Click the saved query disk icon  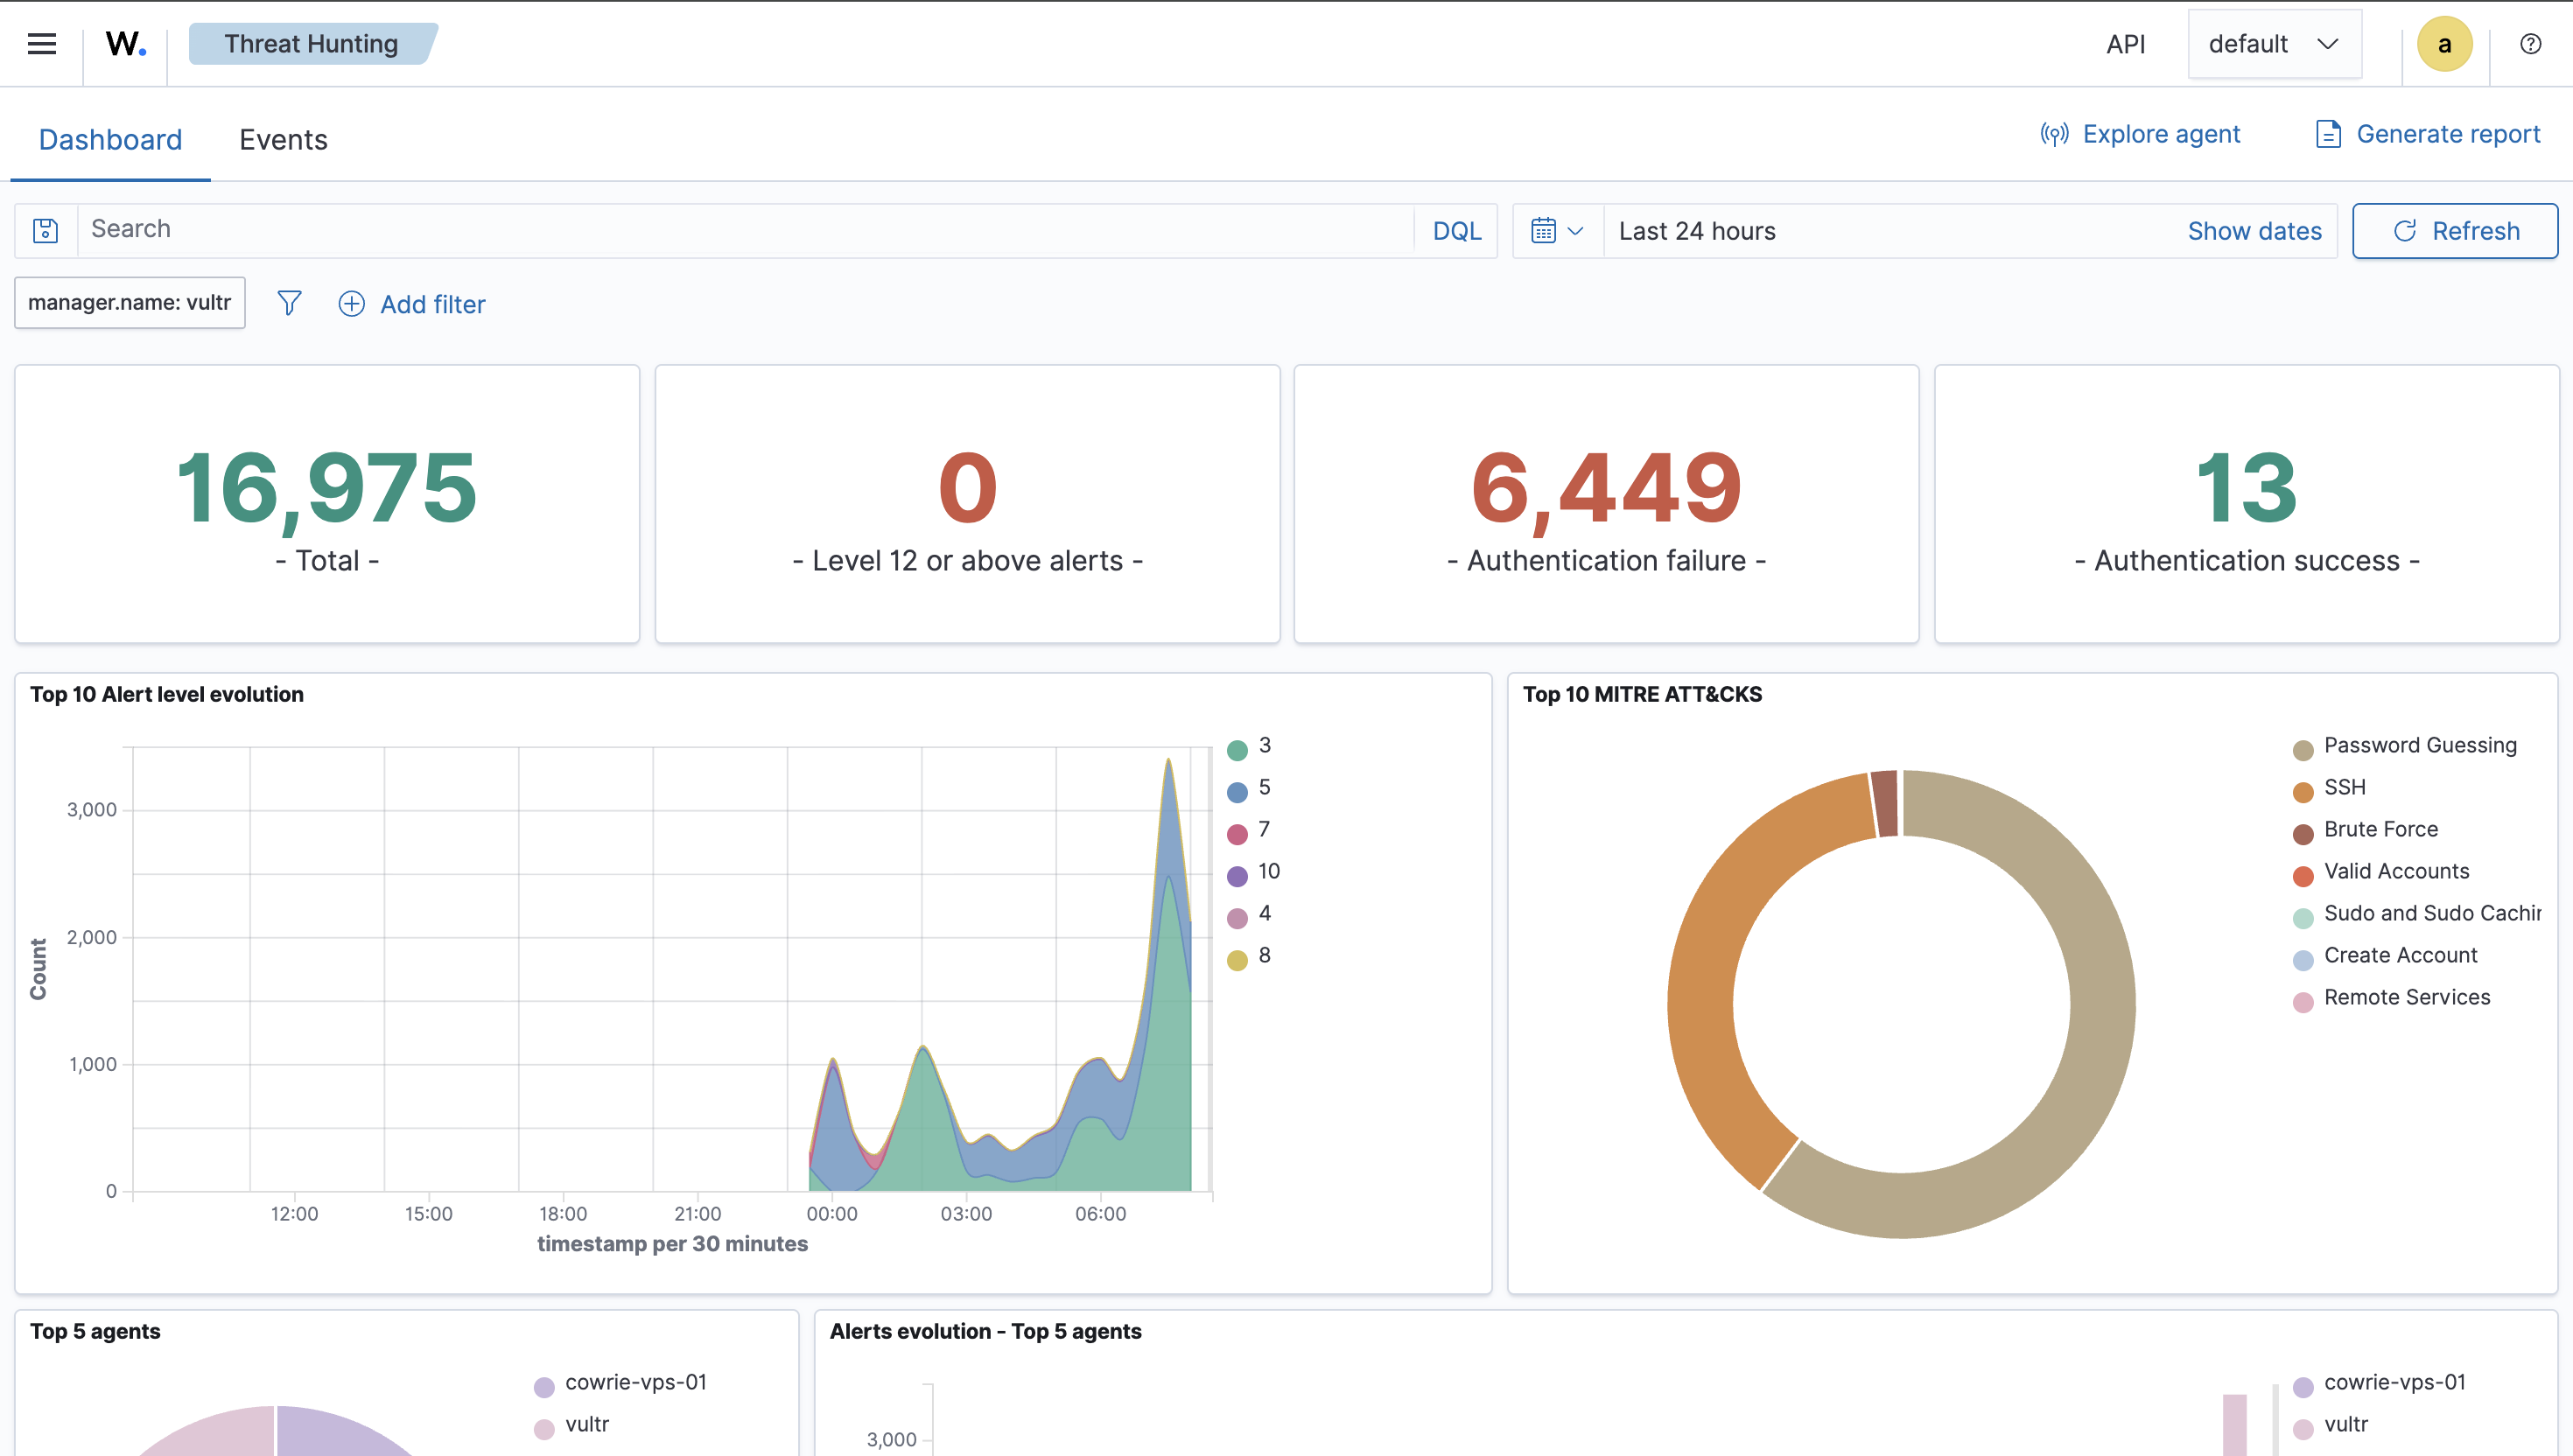point(46,231)
